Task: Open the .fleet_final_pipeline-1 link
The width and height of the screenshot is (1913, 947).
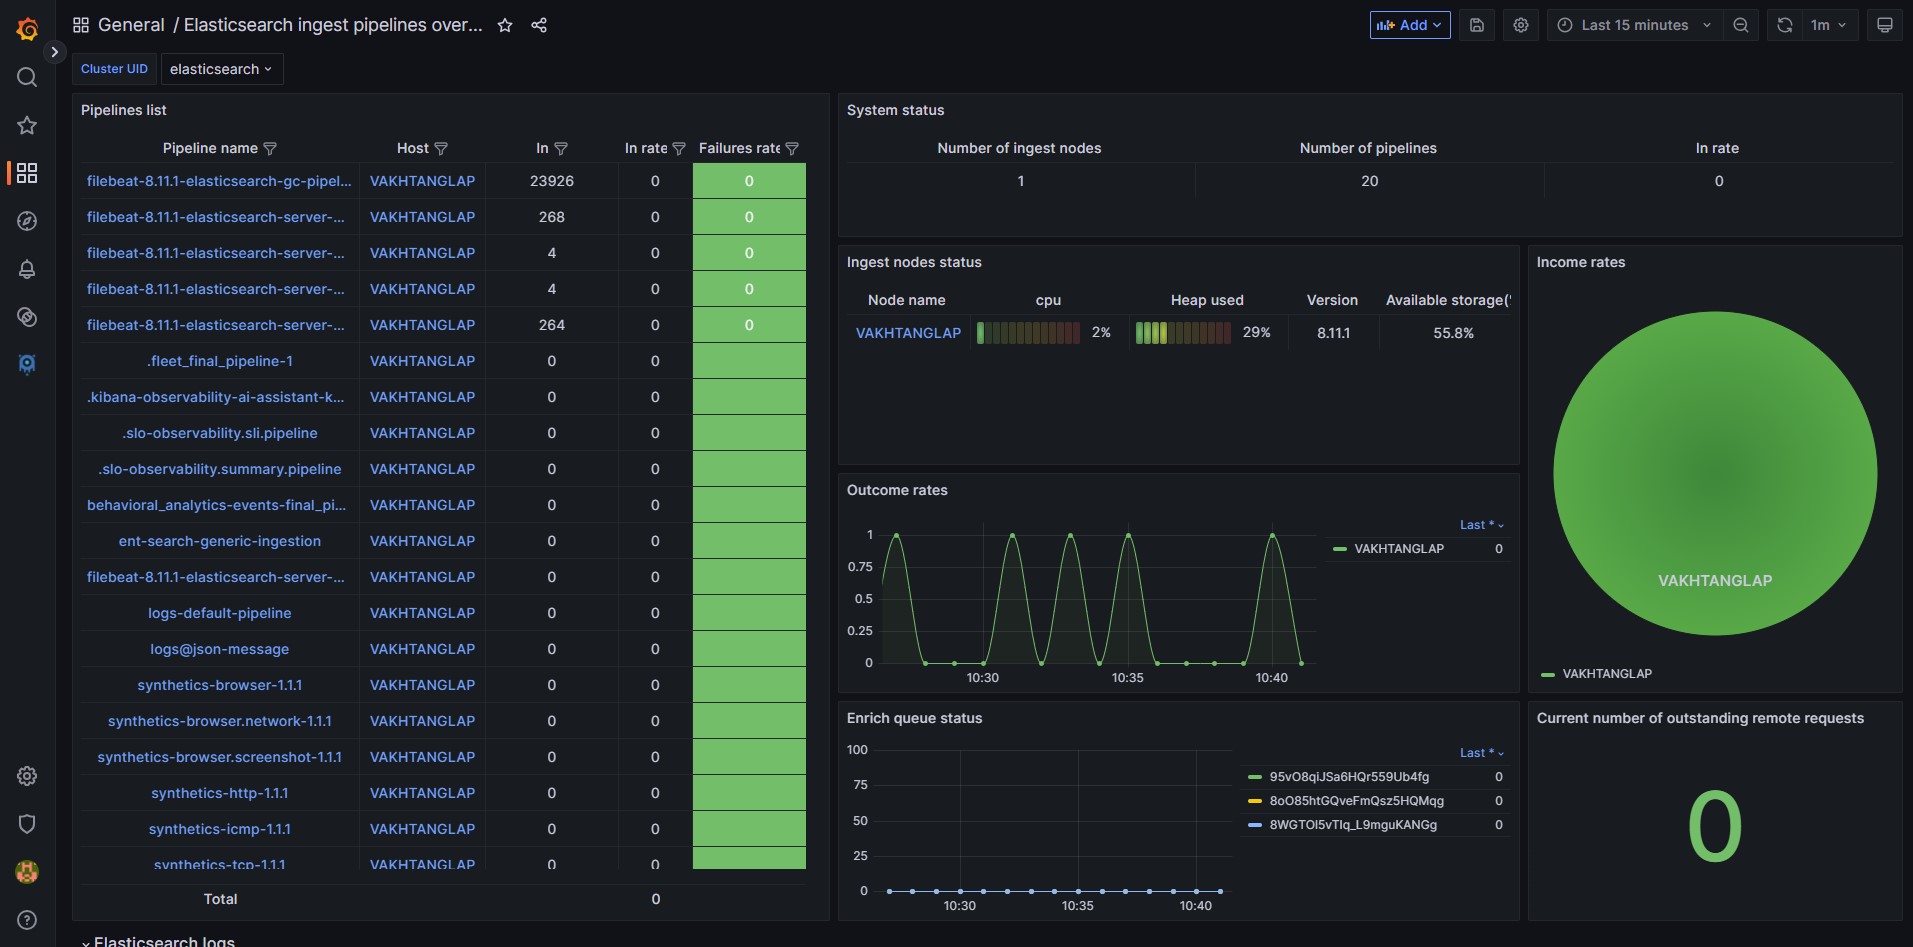Action: (219, 361)
